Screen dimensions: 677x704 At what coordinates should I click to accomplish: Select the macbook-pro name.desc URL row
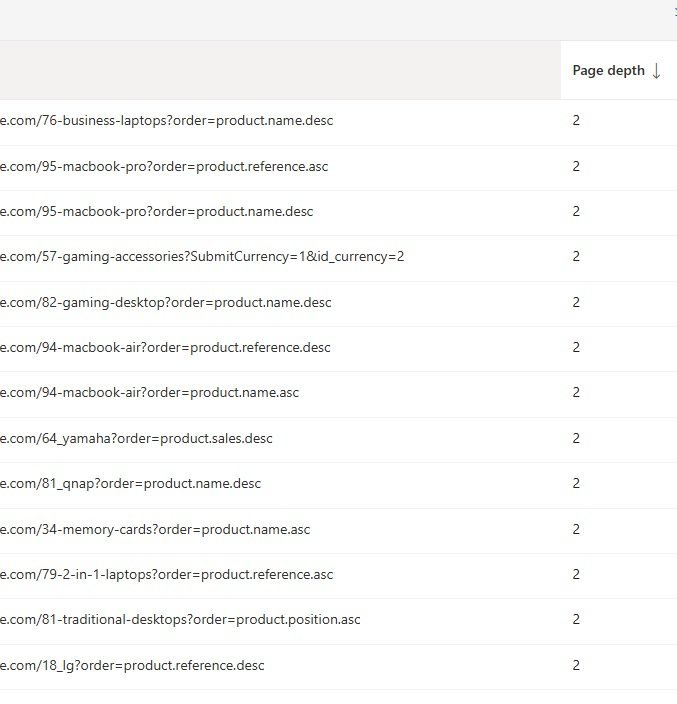[157, 212]
